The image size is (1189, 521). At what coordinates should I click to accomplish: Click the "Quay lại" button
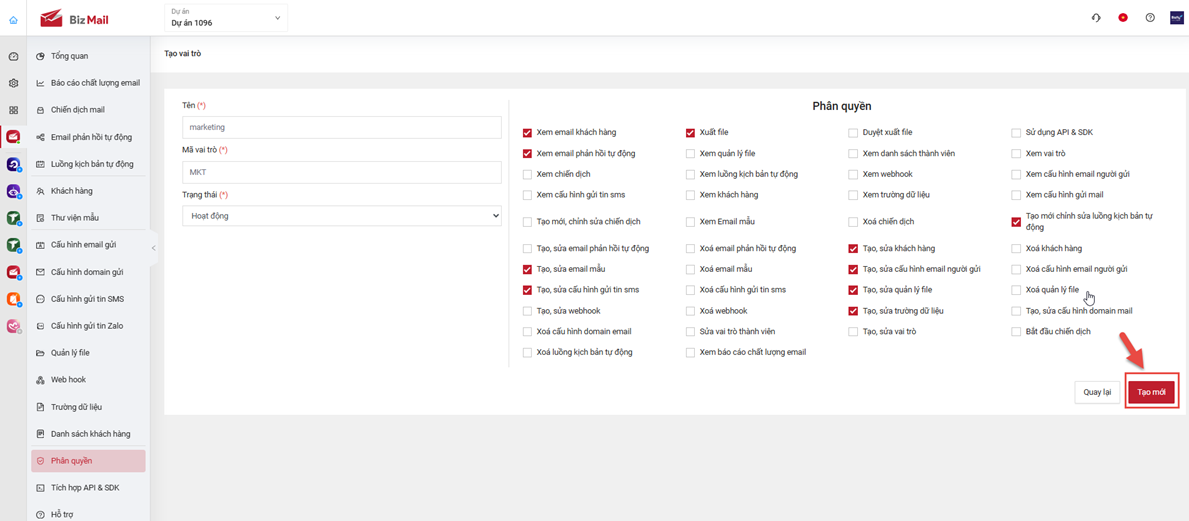pos(1097,392)
